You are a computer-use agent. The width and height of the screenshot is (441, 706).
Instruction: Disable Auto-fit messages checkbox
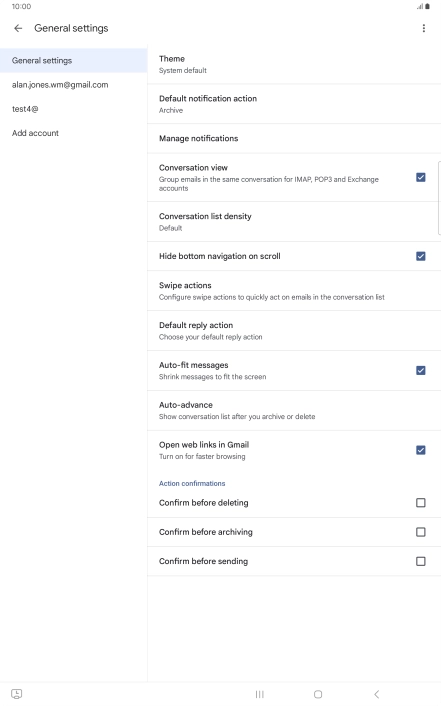[420, 371]
